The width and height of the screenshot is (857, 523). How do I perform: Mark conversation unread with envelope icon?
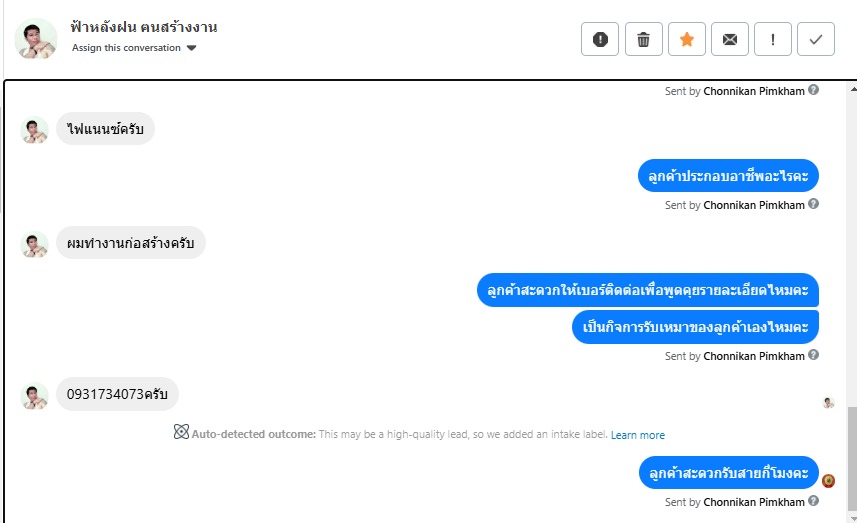tap(730, 39)
